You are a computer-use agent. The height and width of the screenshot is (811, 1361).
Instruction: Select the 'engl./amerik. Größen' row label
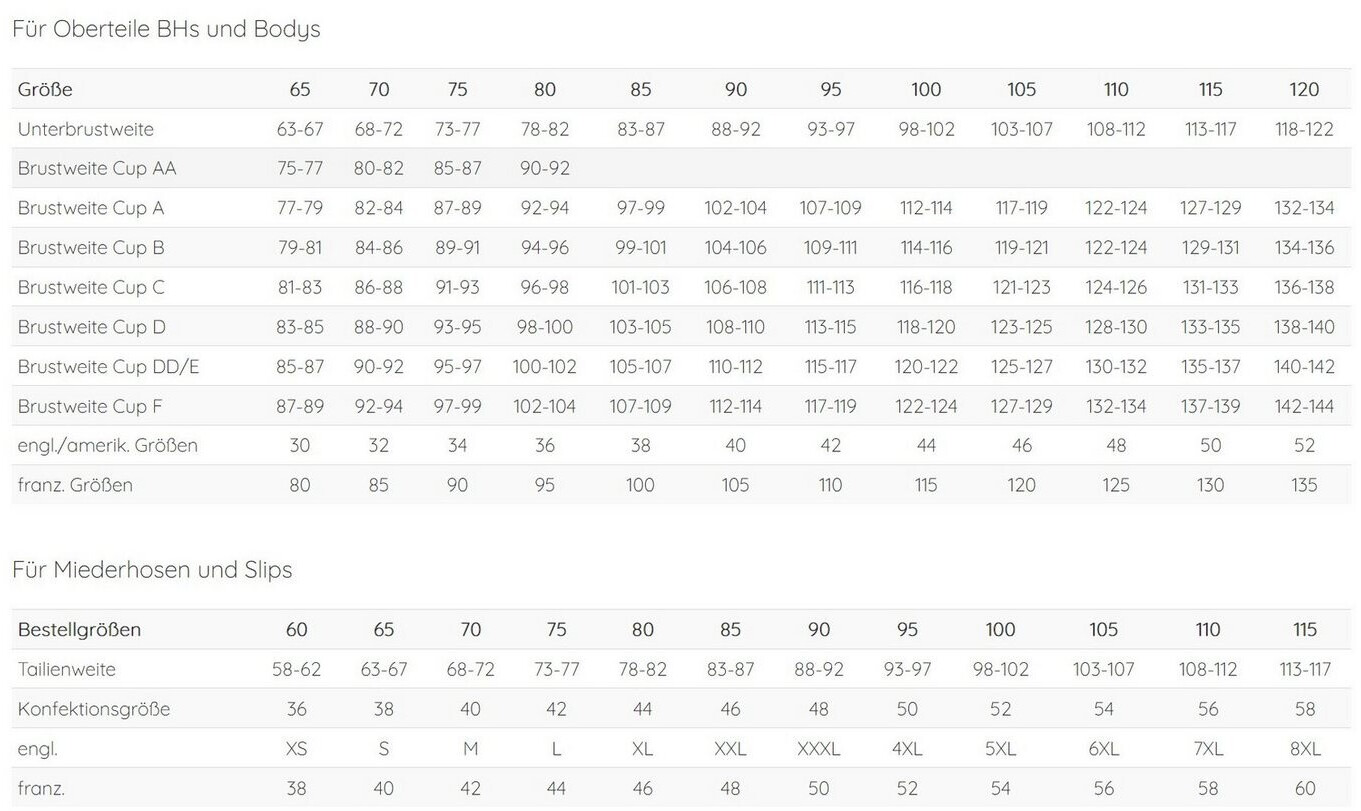[108, 445]
